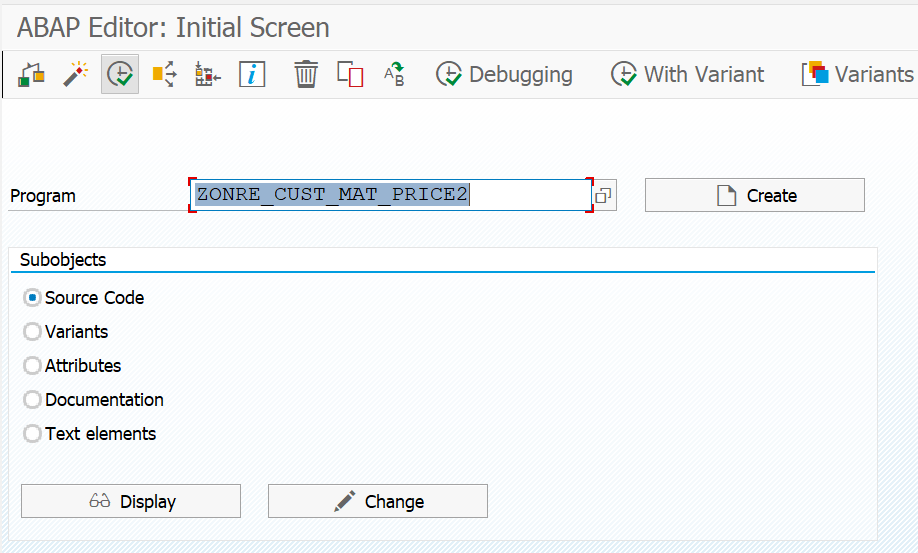Choose the Attributes radio option
The width and height of the screenshot is (918, 553).
33,366
